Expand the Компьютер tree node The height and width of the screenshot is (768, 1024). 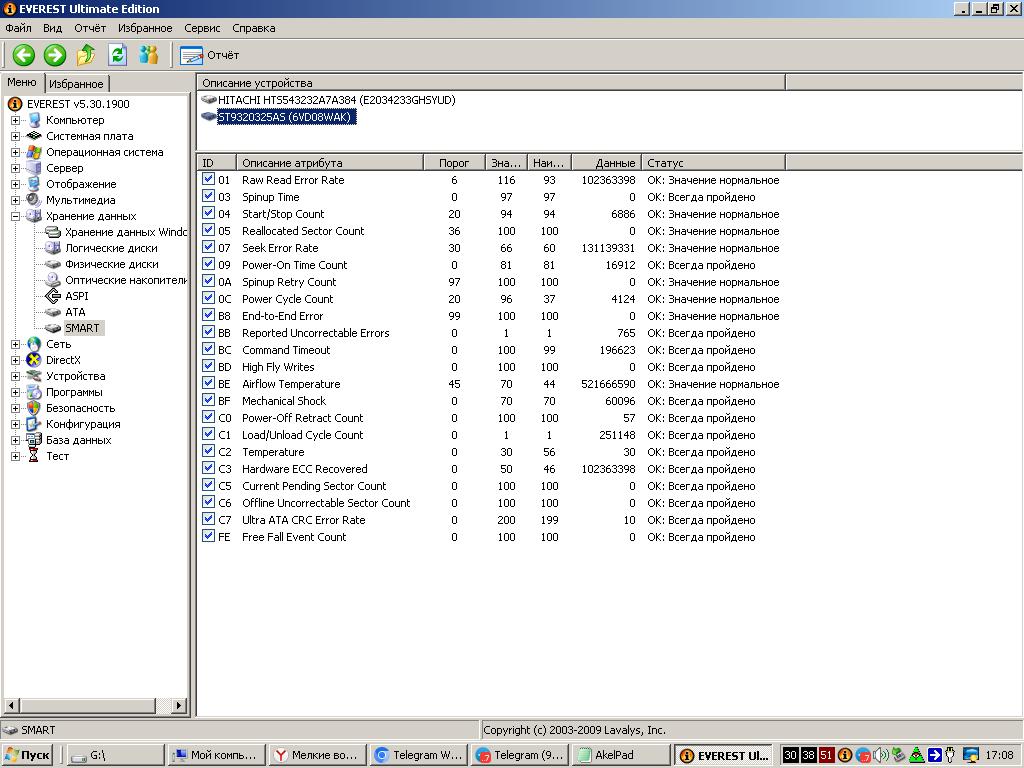point(16,120)
